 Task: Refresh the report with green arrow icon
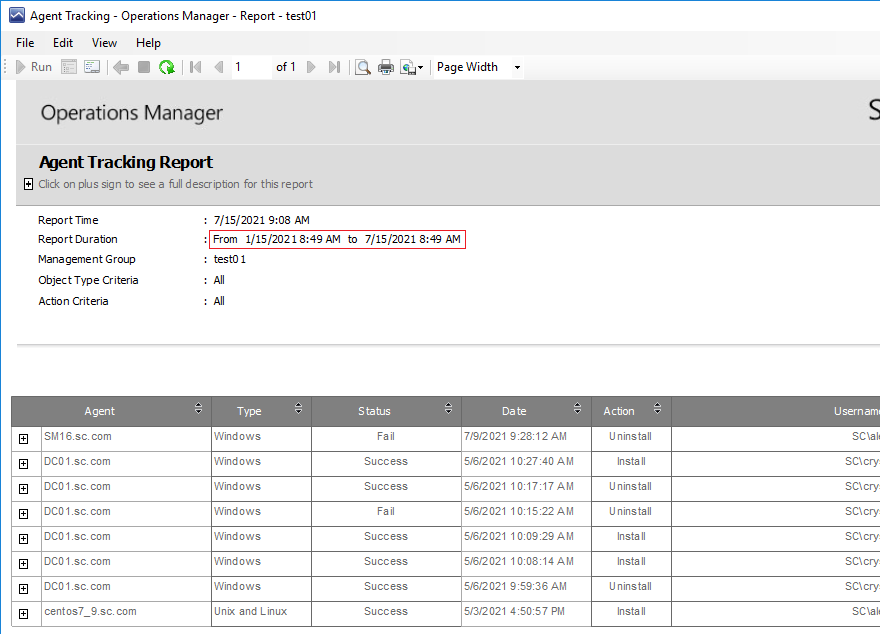pyautogui.click(x=167, y=67)
